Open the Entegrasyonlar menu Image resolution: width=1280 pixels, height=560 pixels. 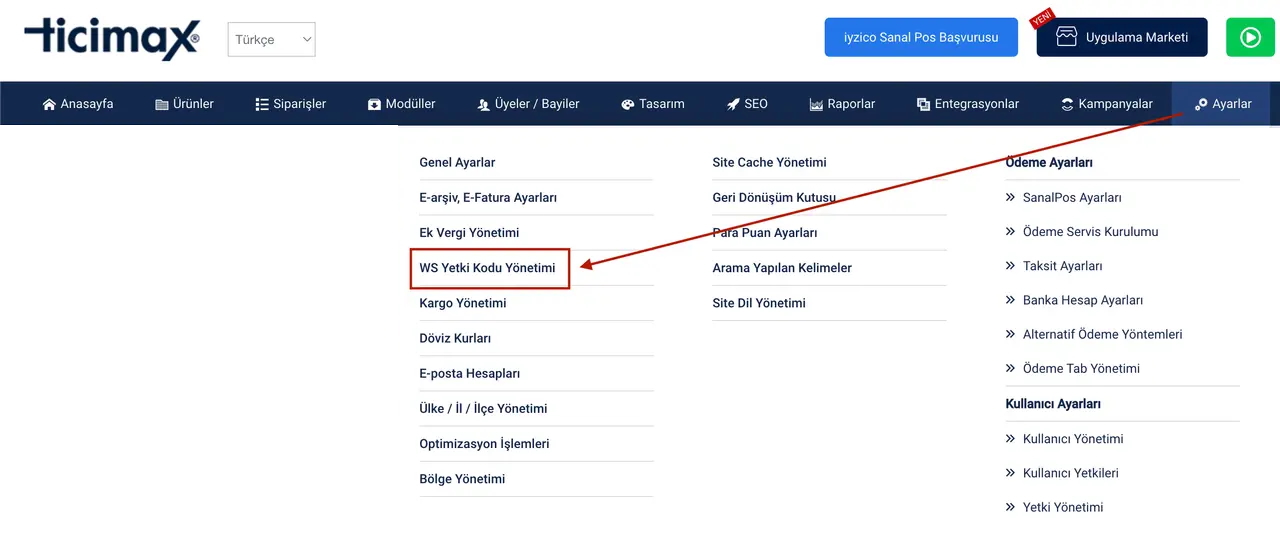tap(967, 104)
